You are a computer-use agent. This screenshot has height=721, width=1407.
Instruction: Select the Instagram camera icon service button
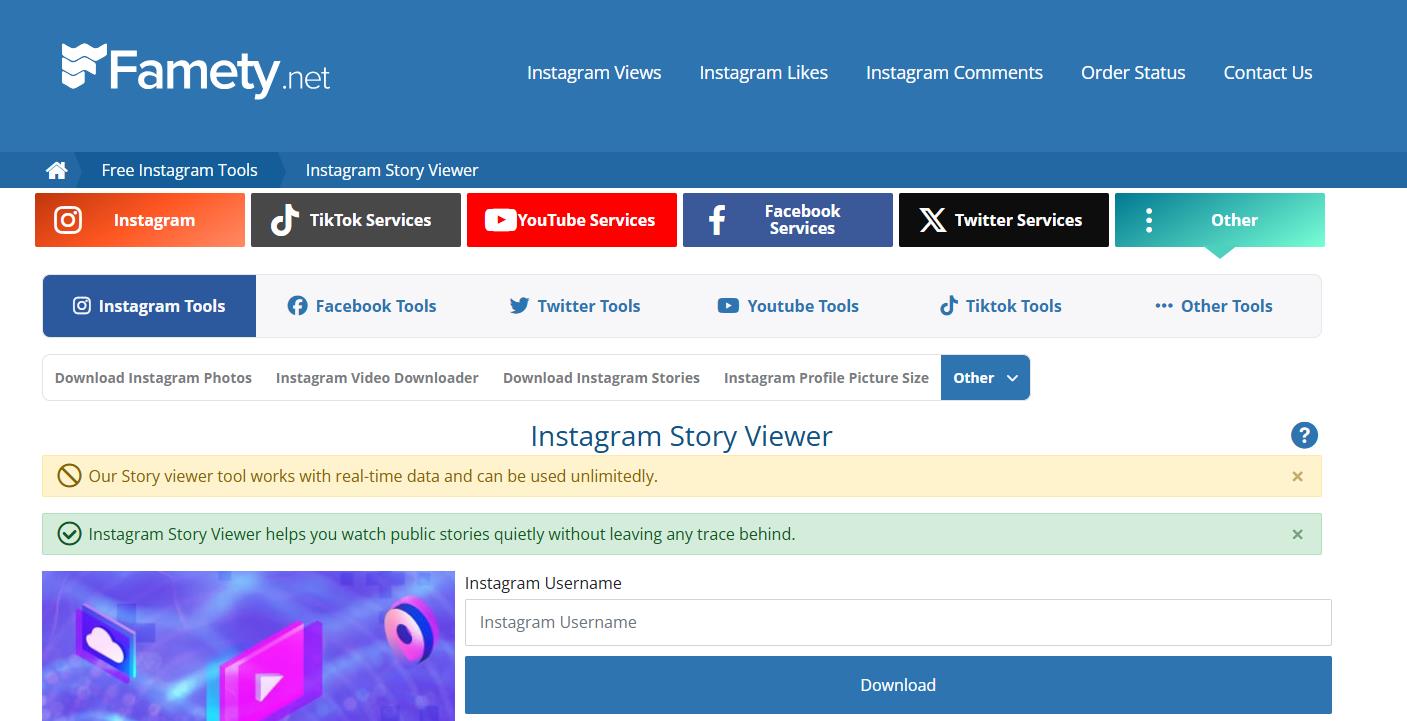(68, 219)
